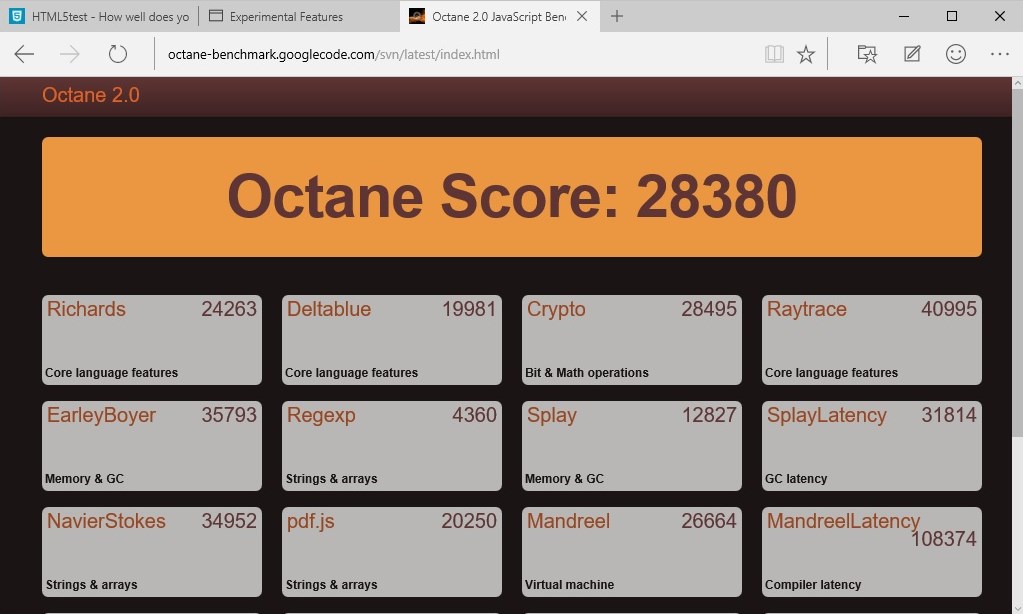The width and height of the screenshot is (1023, 614).
Task: Click the Richards score 24263
Action: [229, 309]
